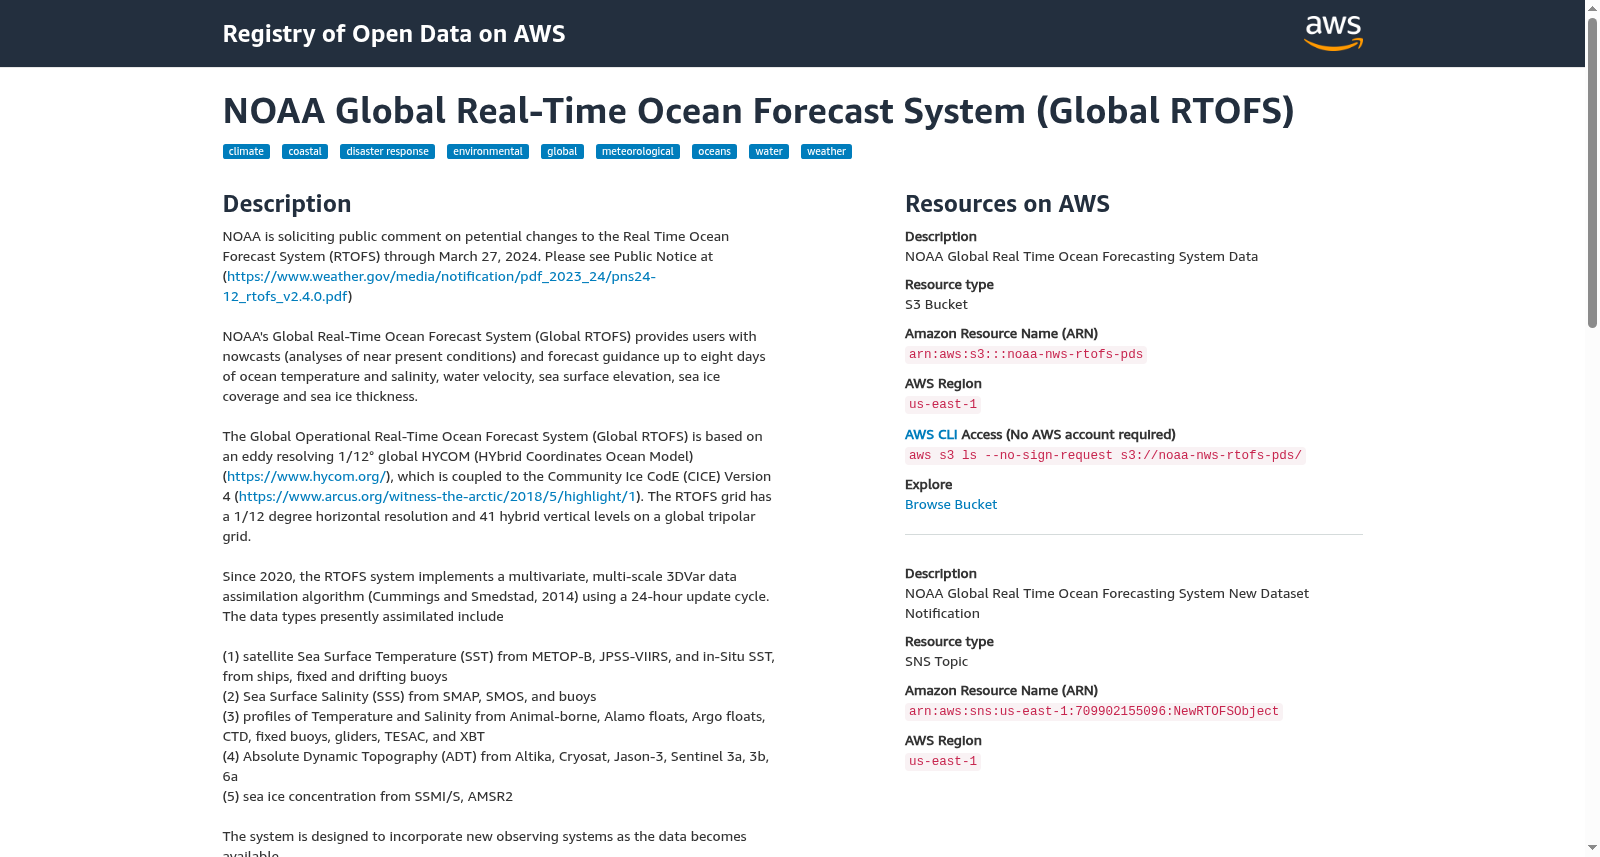Filter by the global tag

562,152
